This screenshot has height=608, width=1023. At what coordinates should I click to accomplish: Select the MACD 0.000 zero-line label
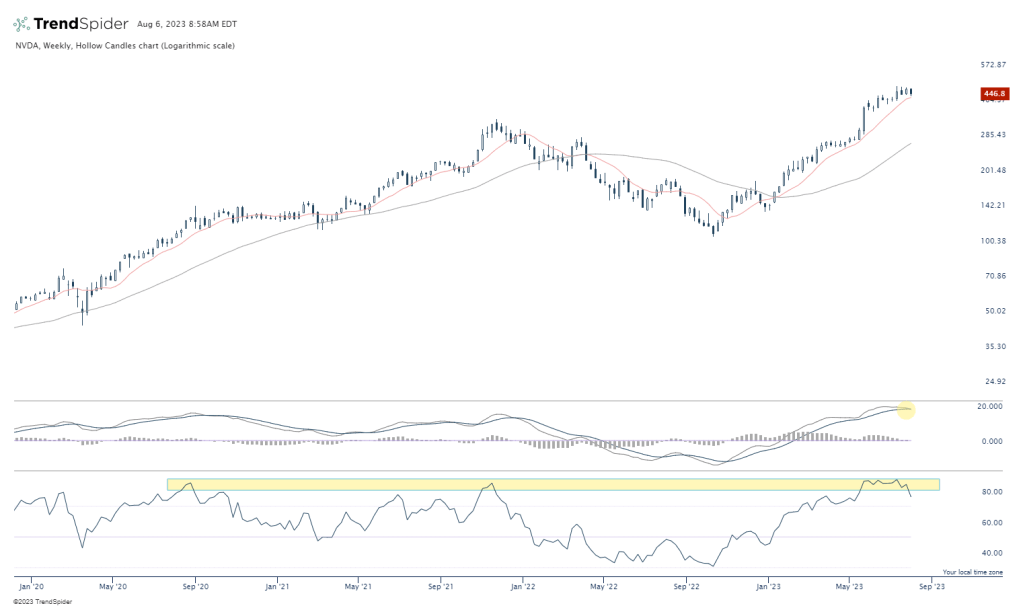coord(990,441)
